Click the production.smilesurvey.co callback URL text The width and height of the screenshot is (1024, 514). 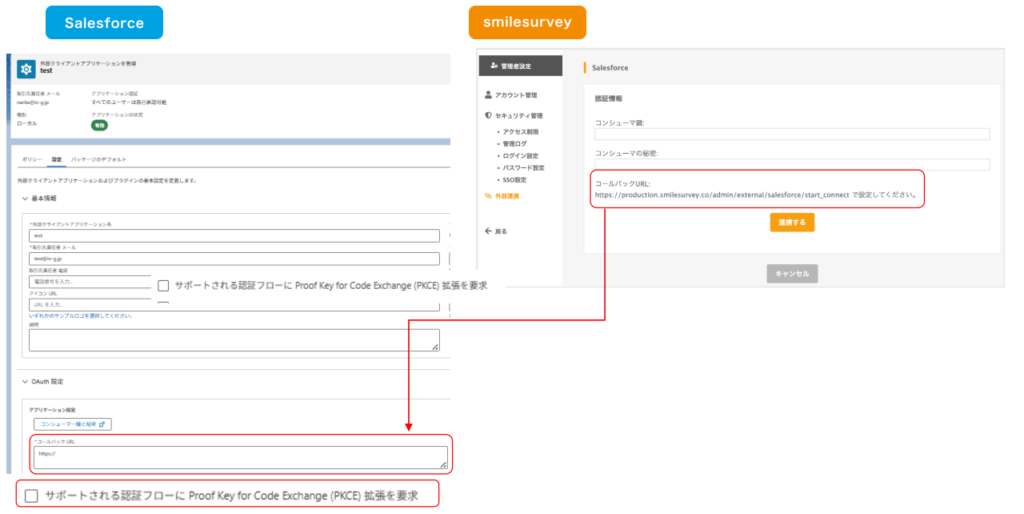click(722, 195)
